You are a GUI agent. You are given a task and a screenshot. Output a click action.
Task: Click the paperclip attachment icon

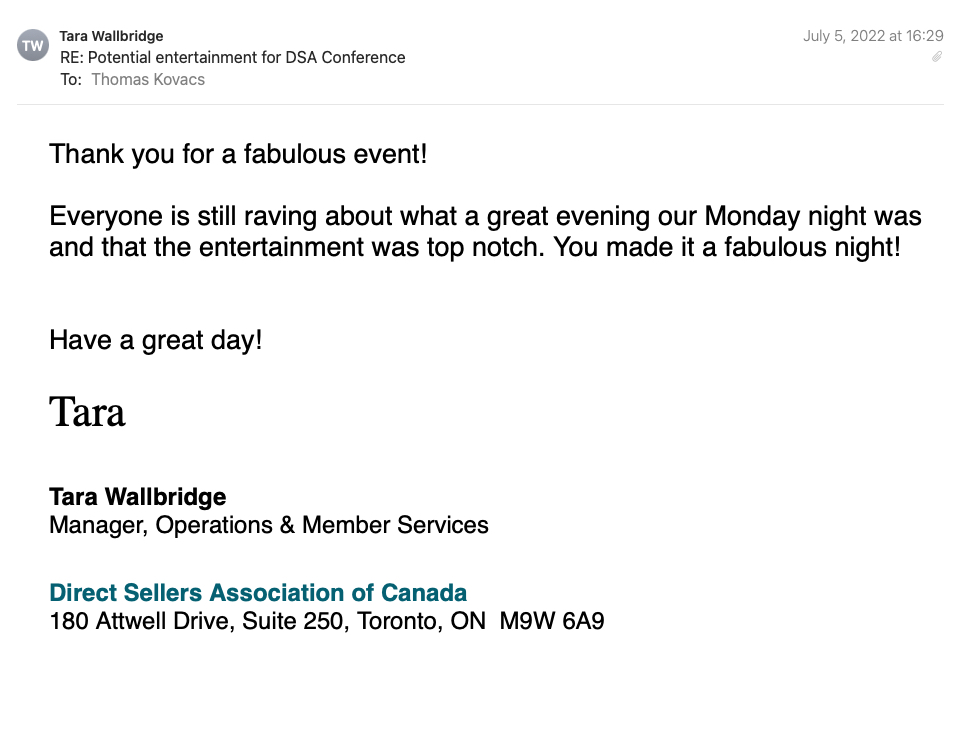coord(937,57)
